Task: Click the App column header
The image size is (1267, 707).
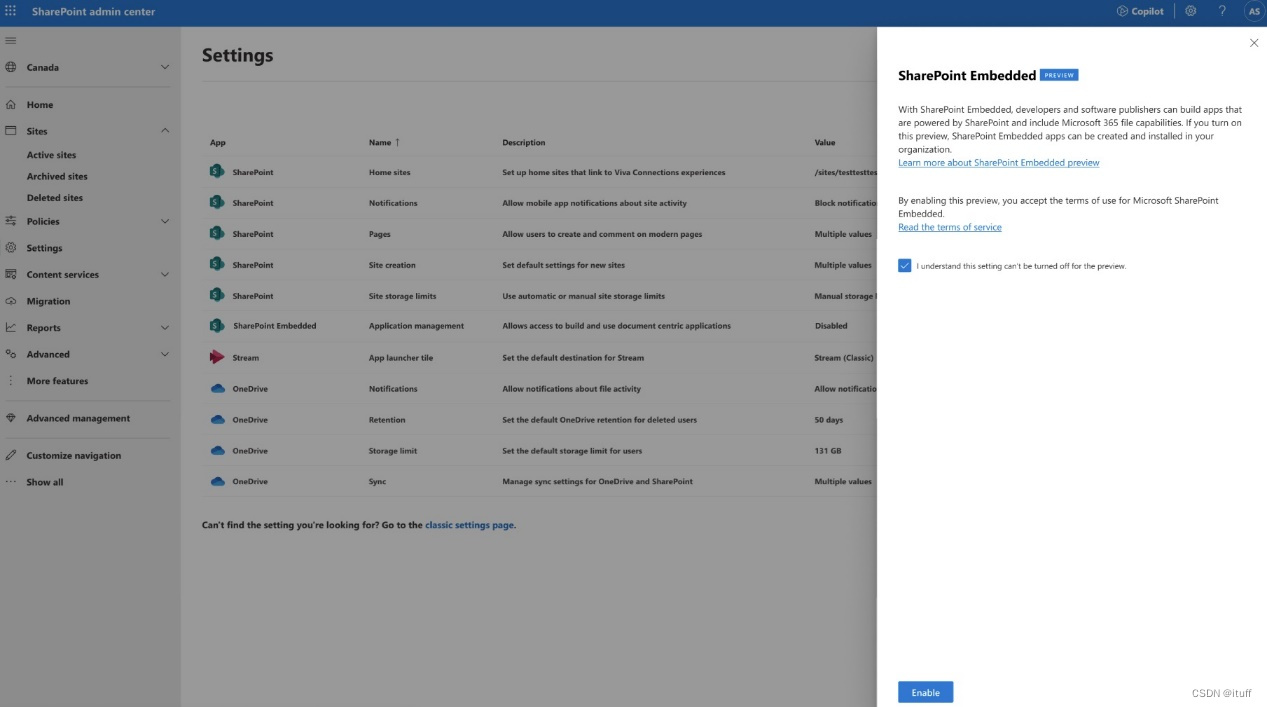Action: coord(218,143)
